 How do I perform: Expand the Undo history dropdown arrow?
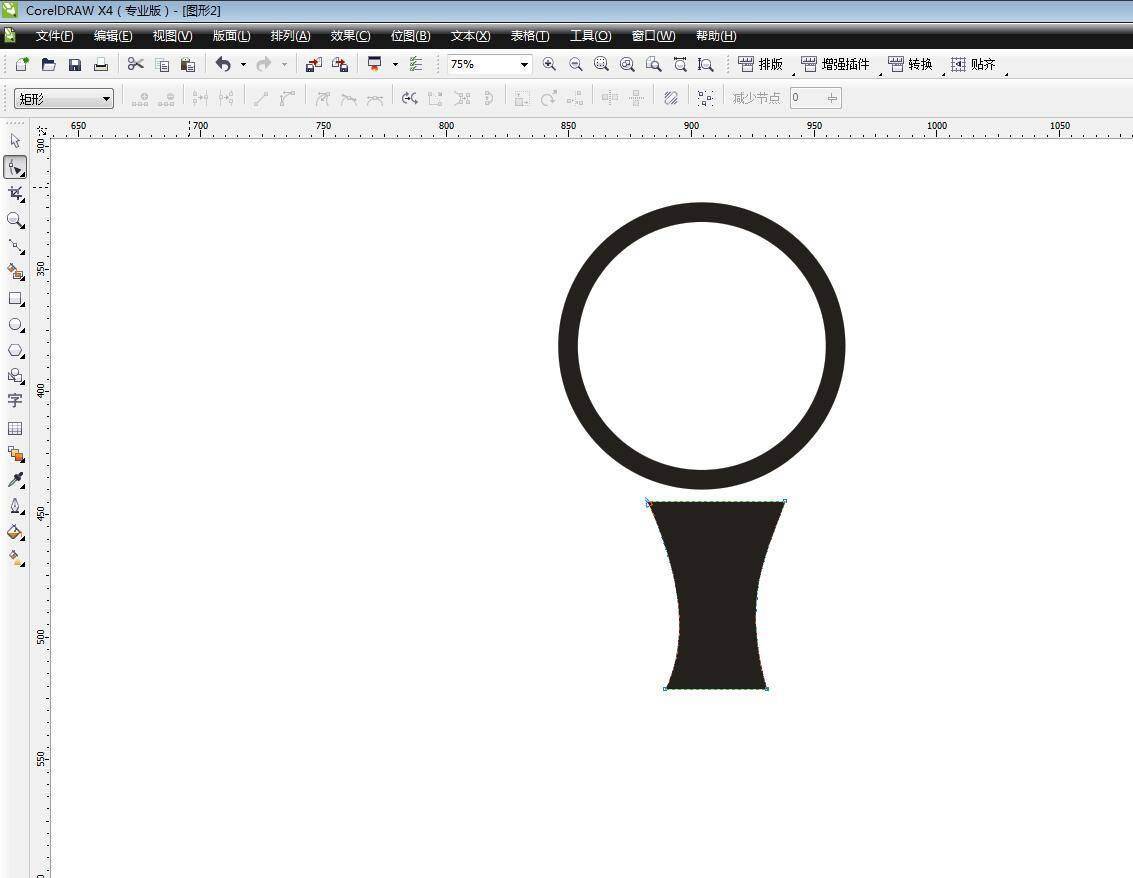pyautogui.click(x=243, y=64)
